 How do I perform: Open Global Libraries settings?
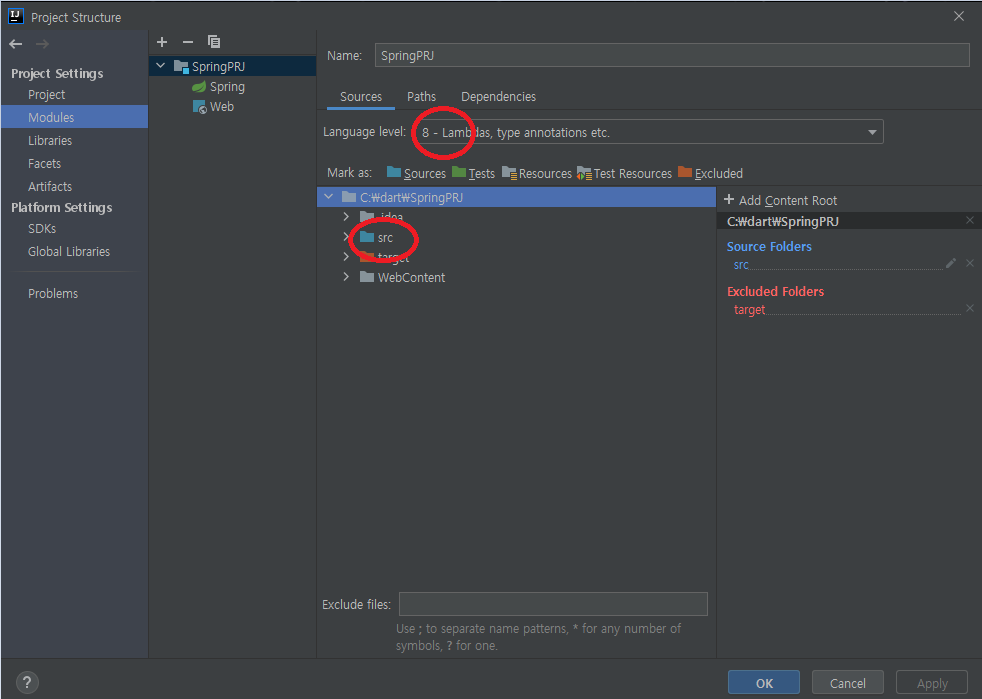click(x=69, y=251)
